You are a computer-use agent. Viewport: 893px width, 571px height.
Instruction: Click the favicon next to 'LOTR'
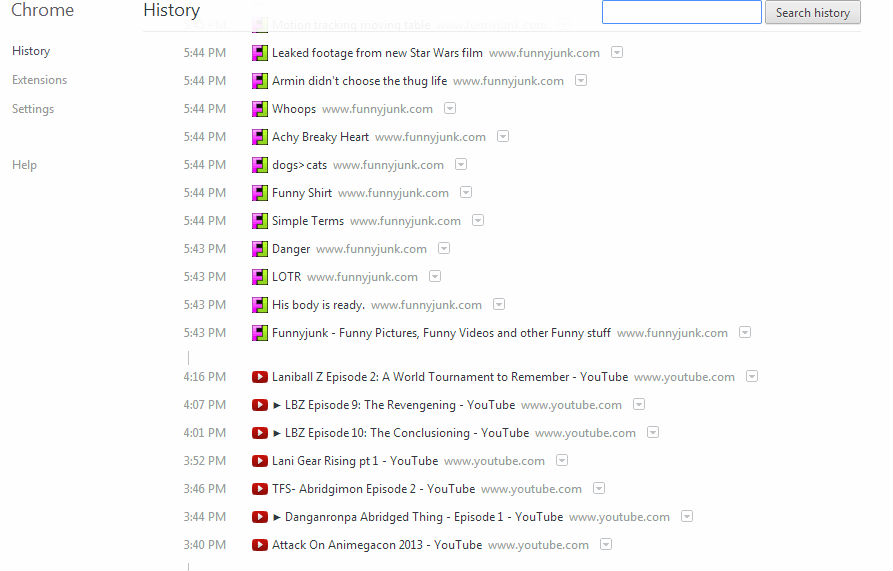260,277
